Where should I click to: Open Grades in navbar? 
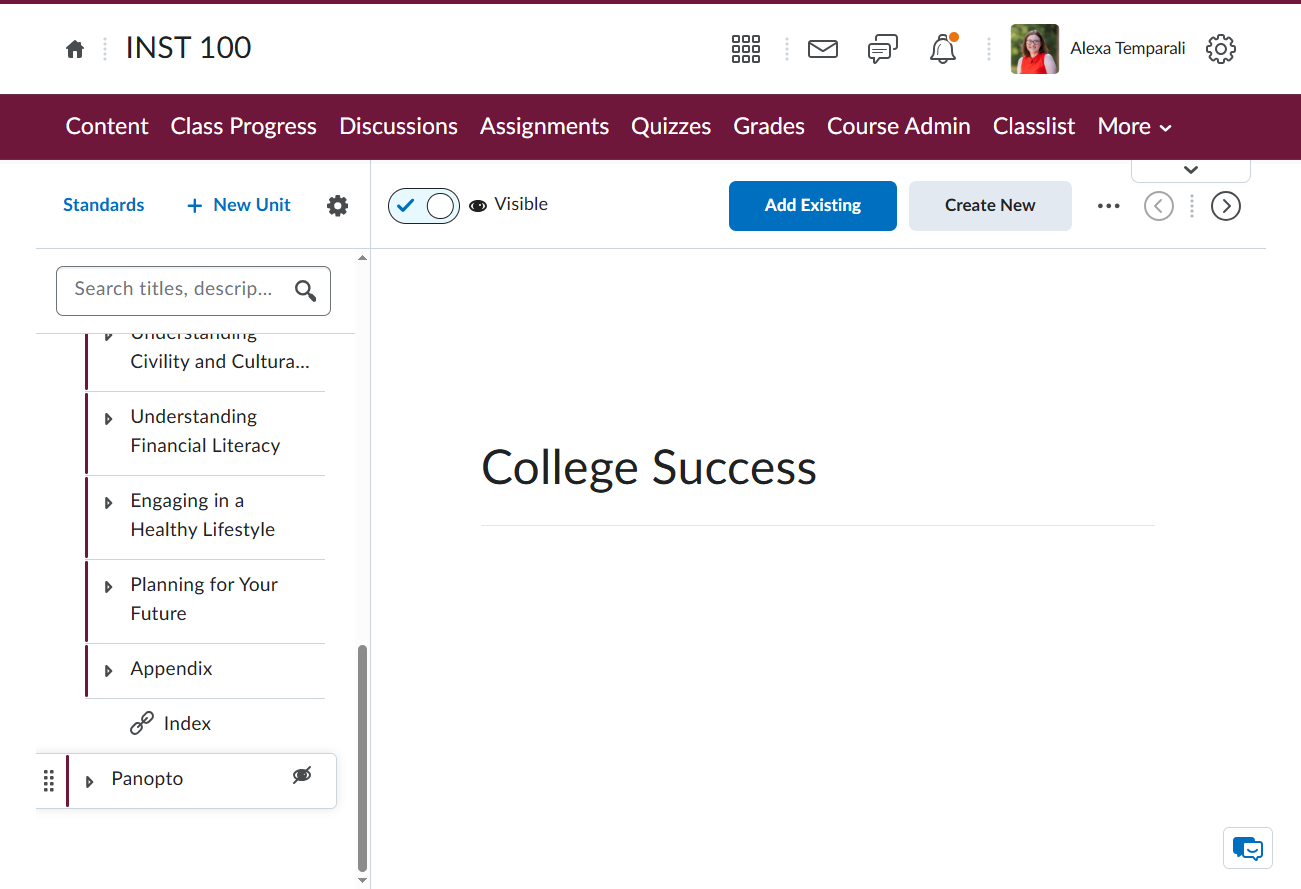[x=769, y=127]
